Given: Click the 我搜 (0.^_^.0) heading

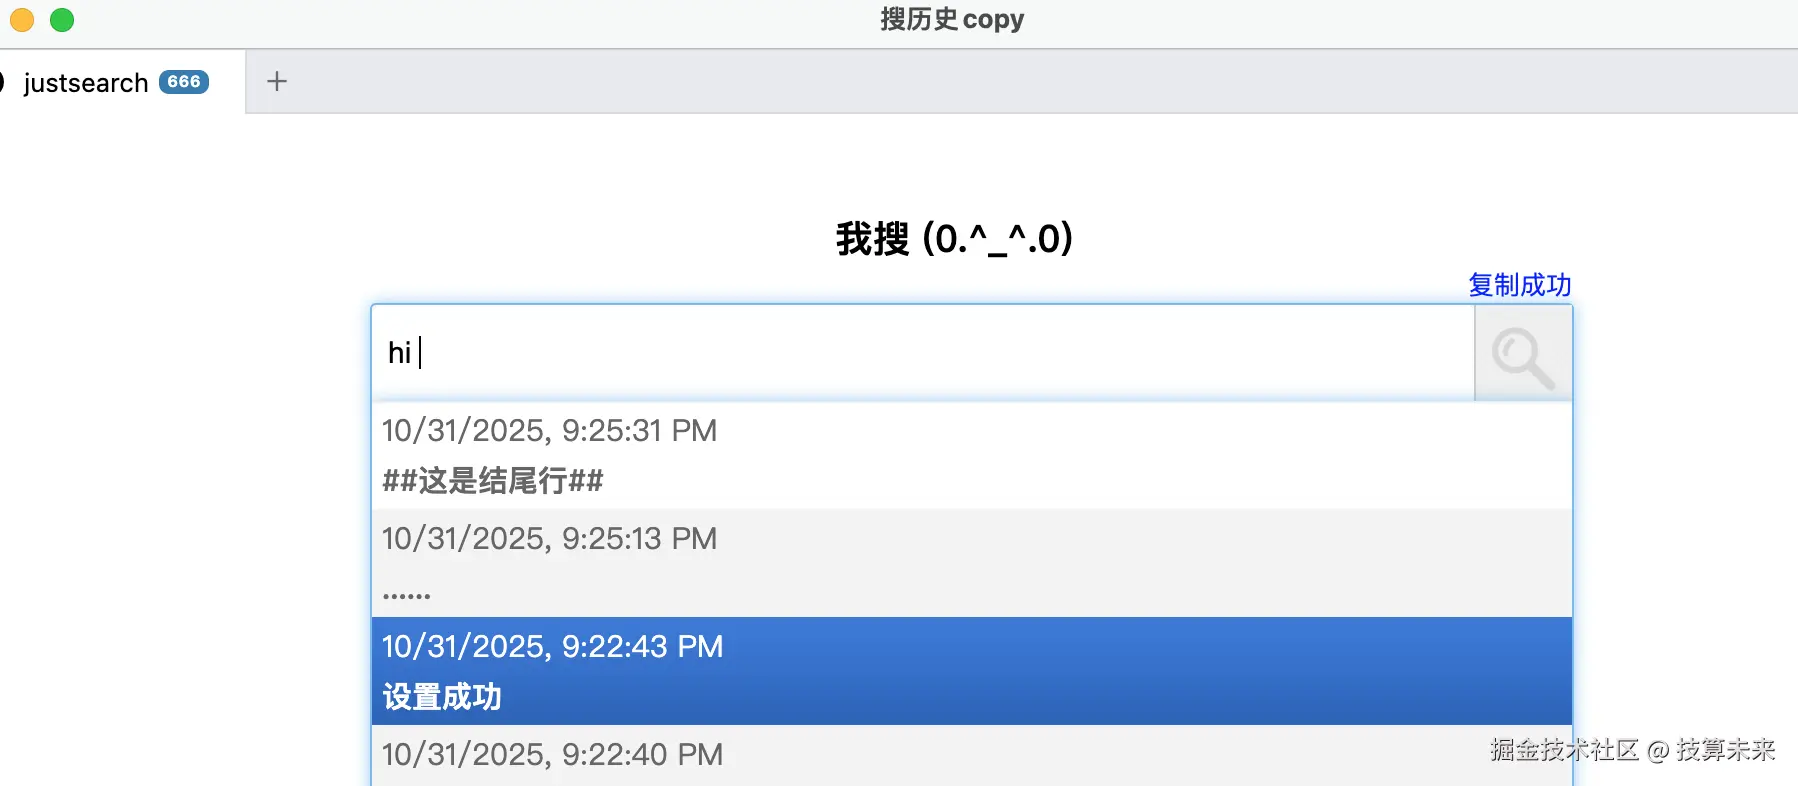Looking at the screenshot, I should tap(953, 239).
